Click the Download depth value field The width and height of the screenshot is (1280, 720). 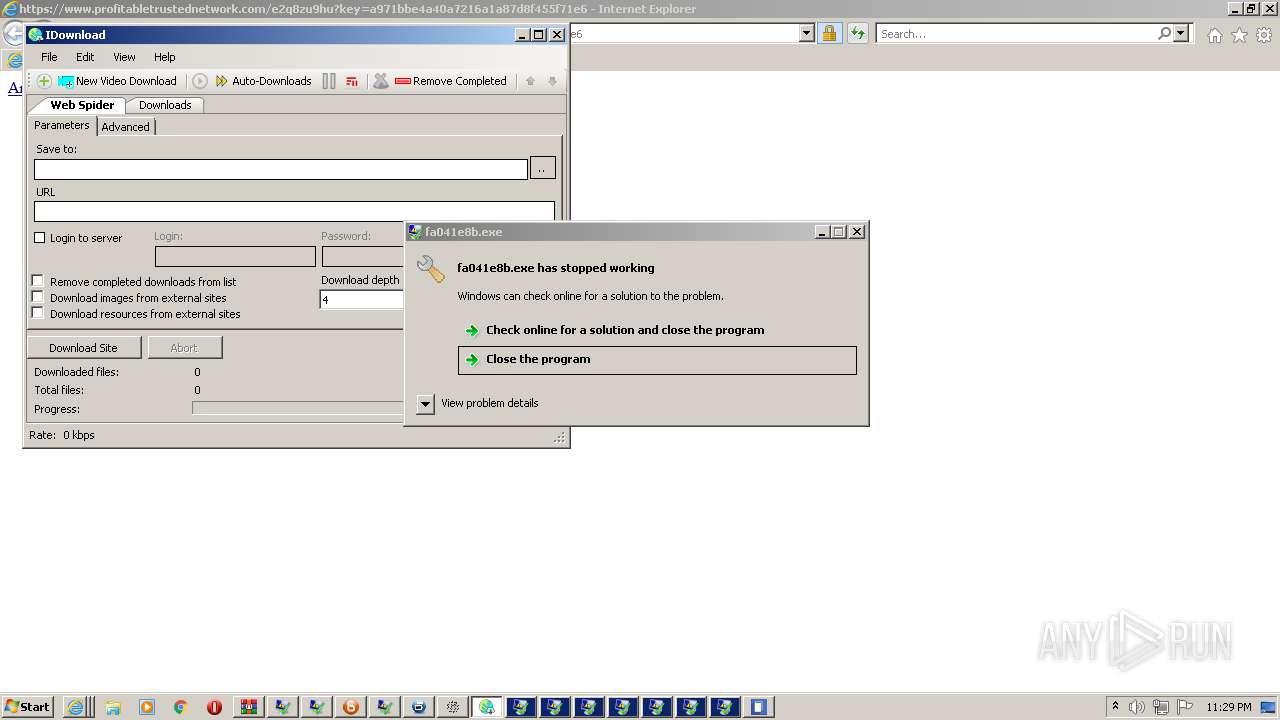point(361,299)
